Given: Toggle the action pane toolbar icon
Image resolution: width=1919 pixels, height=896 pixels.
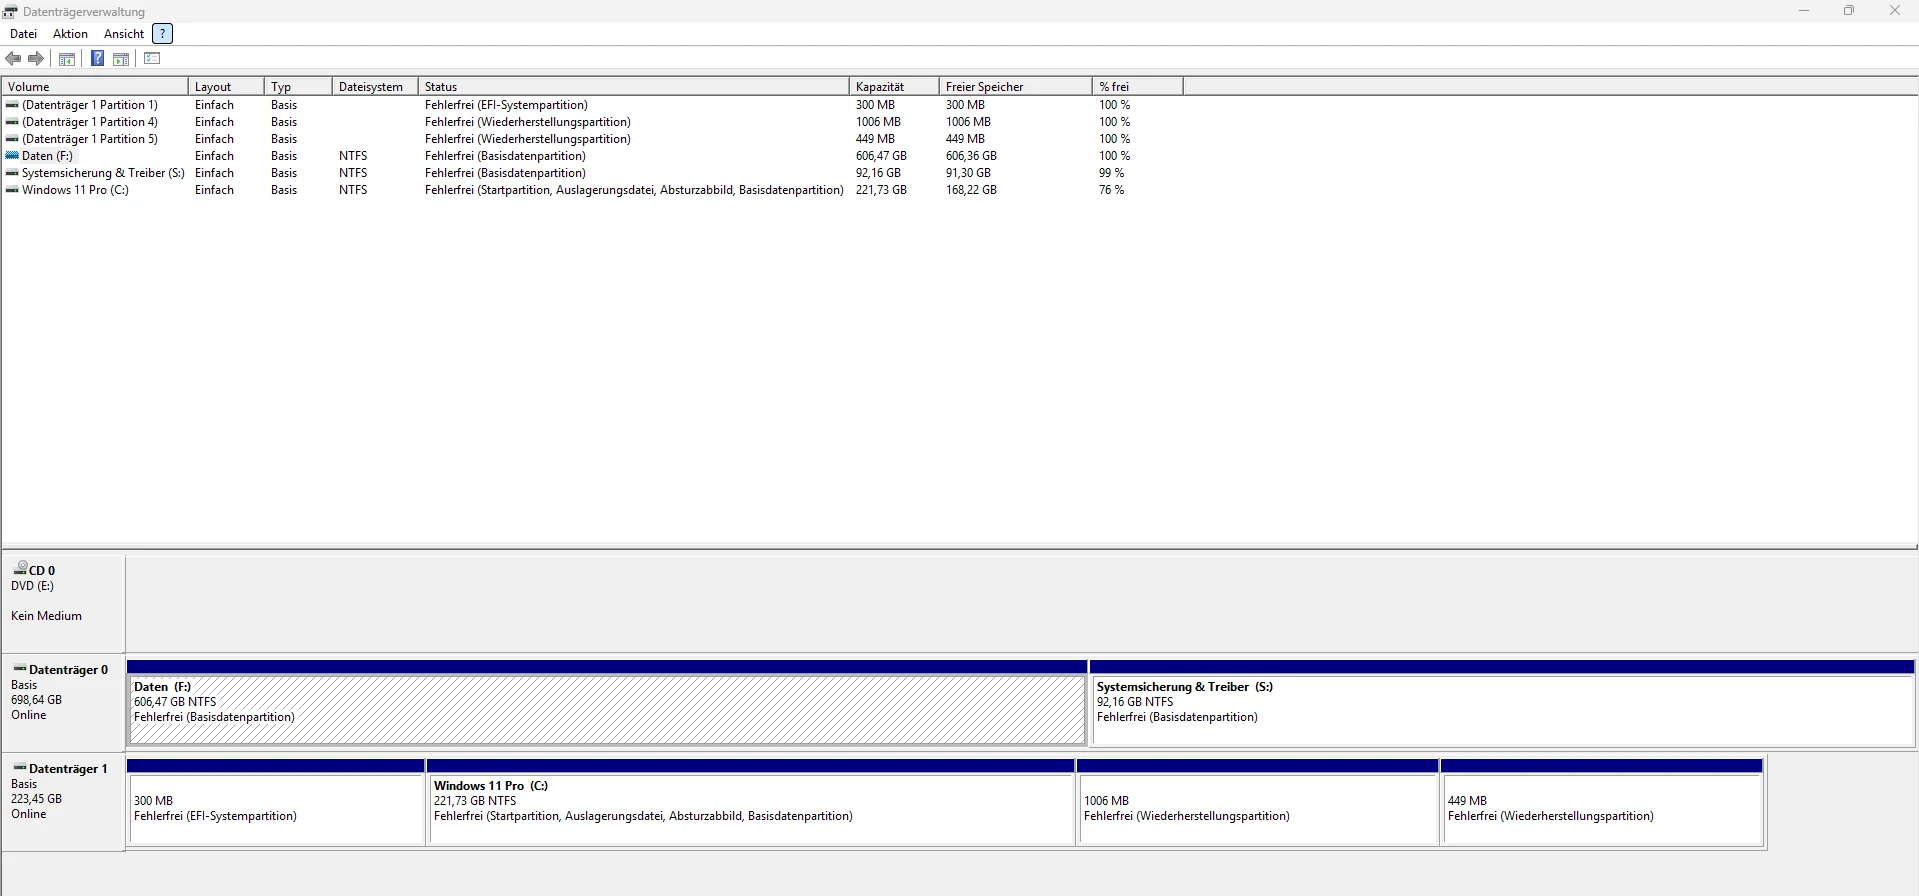Looking at the screenshot, I should 121,58.
